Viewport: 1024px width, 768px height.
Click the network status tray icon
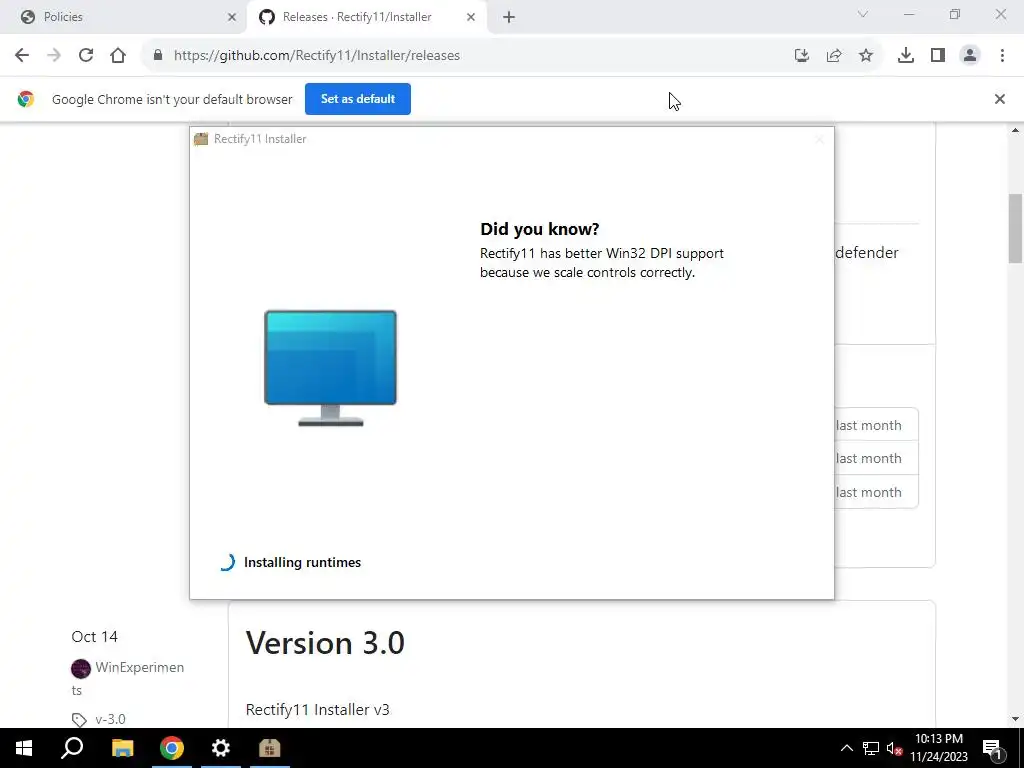[x=871, y=748]
